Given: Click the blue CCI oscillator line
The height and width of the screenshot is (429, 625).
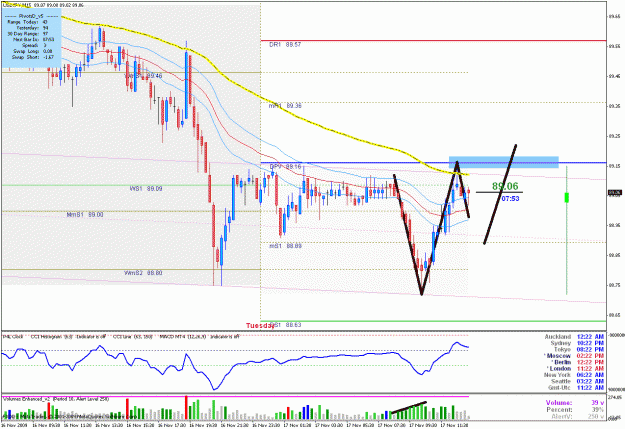Looking at the screenshot, I should click(x=235, y=359).
